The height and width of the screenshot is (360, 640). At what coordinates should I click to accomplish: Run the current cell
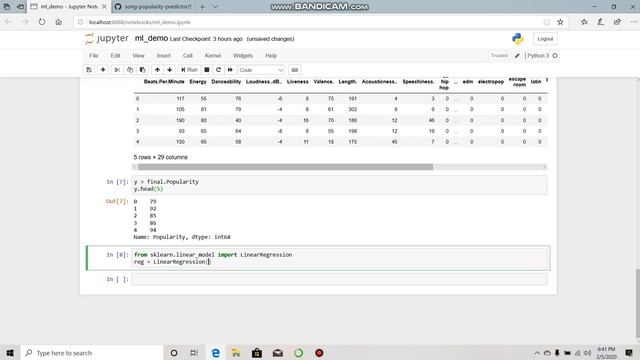tap(189, 70)
